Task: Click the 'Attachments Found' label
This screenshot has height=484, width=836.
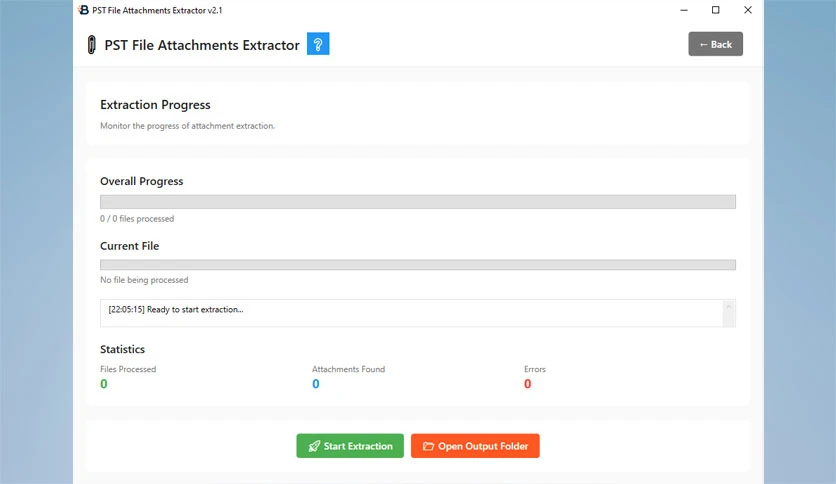Action: coord(348,369)
